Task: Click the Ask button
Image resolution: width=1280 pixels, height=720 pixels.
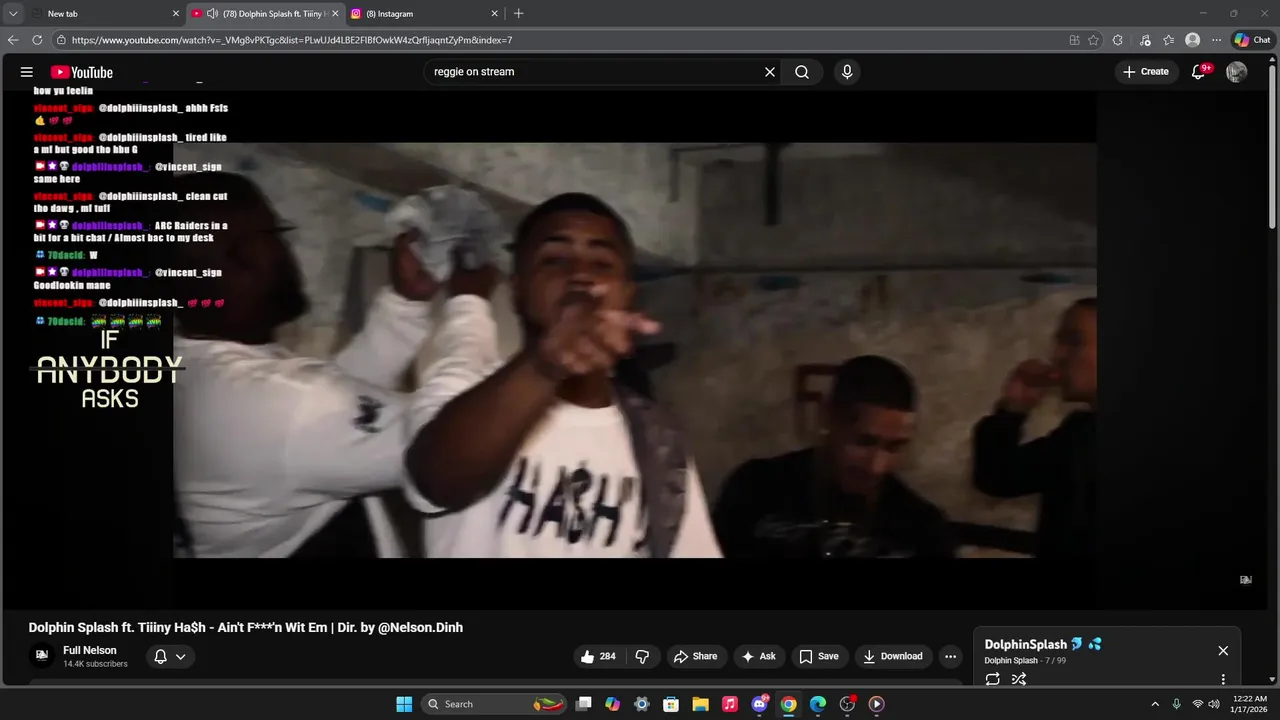Action: [x=758, y=656]
